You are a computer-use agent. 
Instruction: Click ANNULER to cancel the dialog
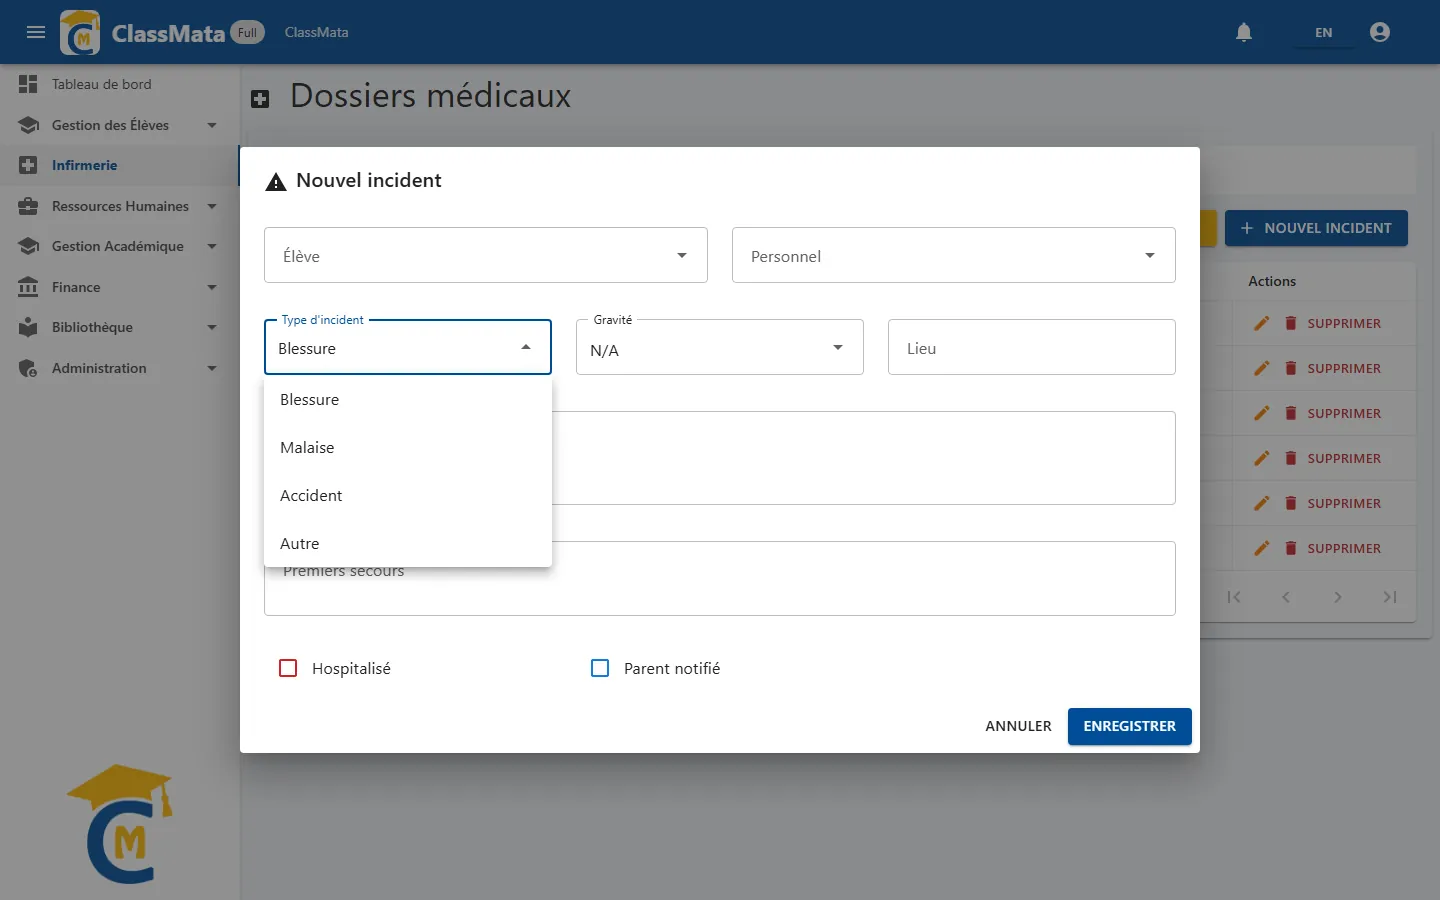coord(1018,726)
